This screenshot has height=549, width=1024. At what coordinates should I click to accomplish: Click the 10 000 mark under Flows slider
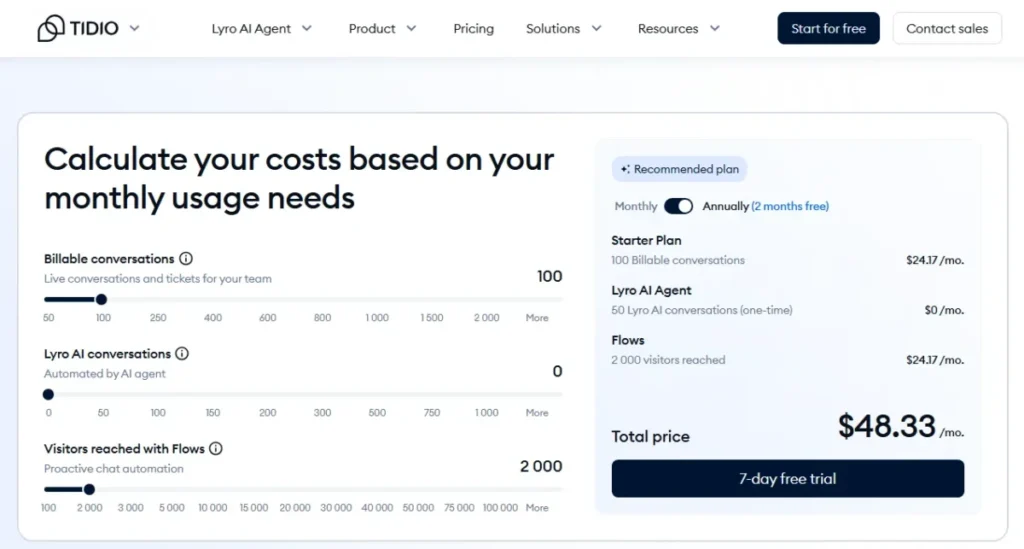click(213, 508)
